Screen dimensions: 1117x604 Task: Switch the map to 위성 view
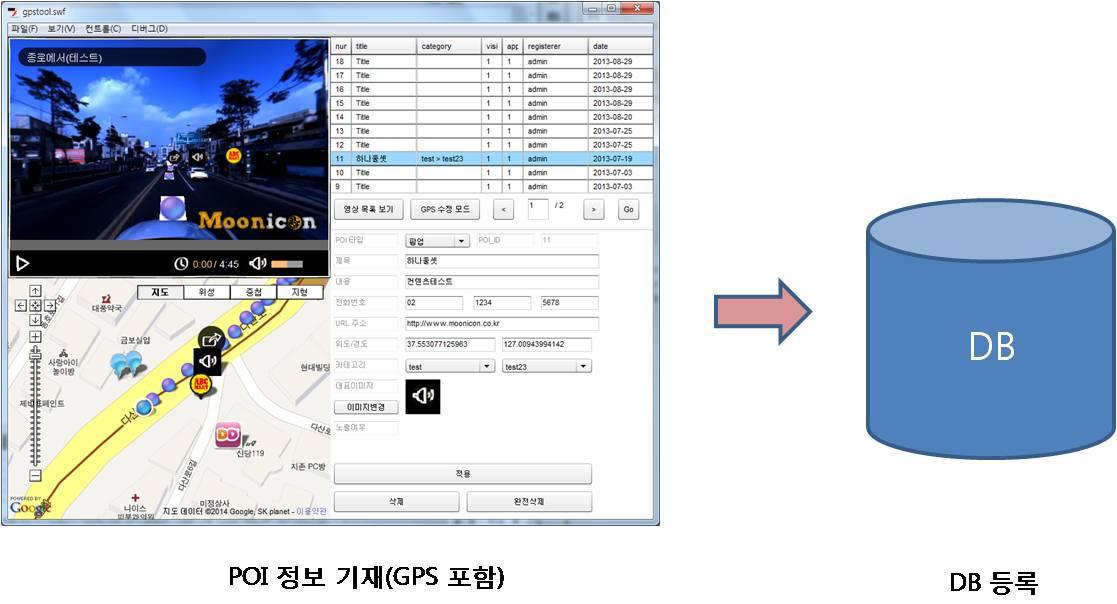(207, 293)
